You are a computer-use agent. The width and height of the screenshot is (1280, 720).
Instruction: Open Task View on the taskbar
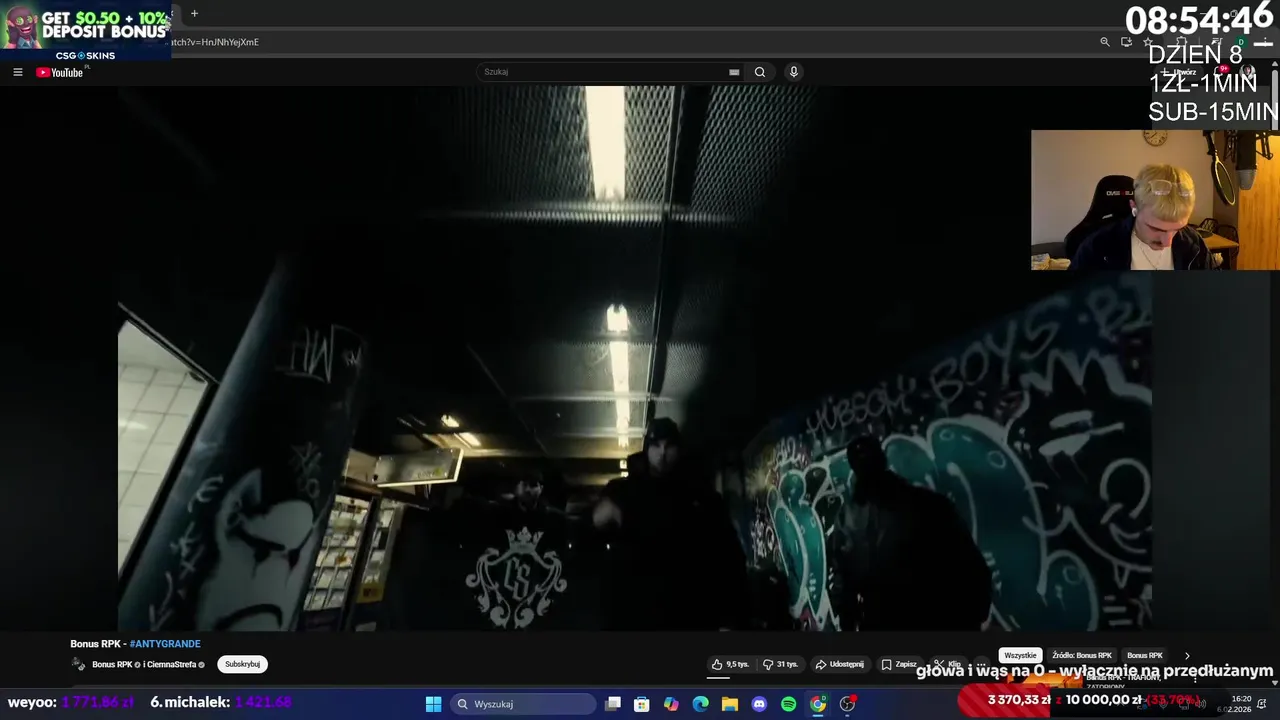[613, 704]
